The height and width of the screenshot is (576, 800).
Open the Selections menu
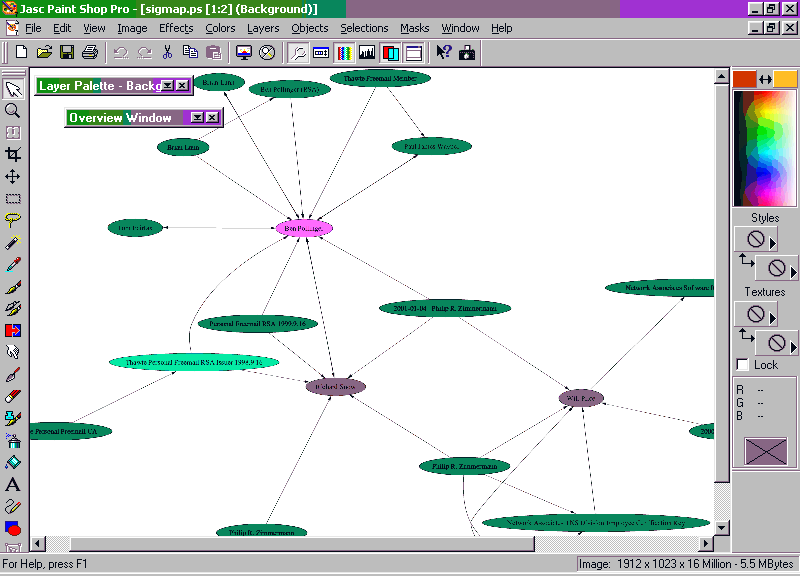pyautogui.click(x=364, y=28)
